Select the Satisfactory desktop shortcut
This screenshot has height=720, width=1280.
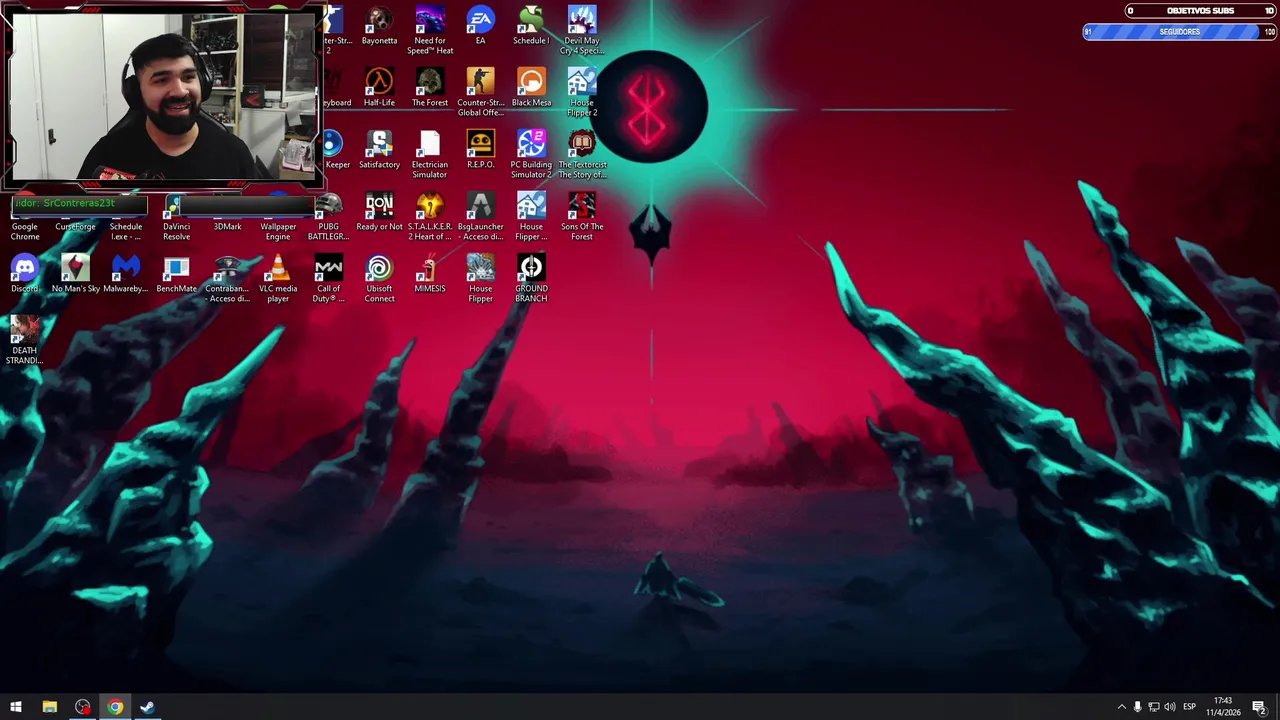click(379, 150)
